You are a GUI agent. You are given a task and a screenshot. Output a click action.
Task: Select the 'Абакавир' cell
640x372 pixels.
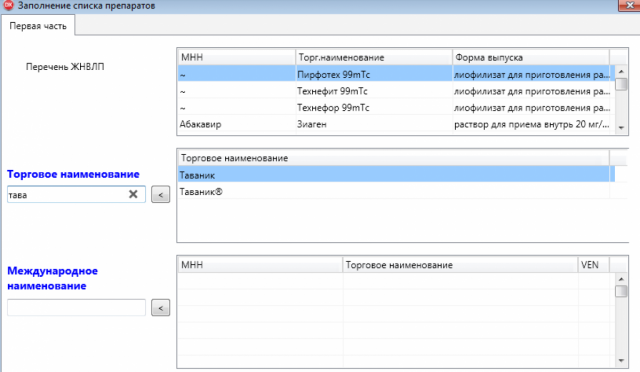coord(236,124)
